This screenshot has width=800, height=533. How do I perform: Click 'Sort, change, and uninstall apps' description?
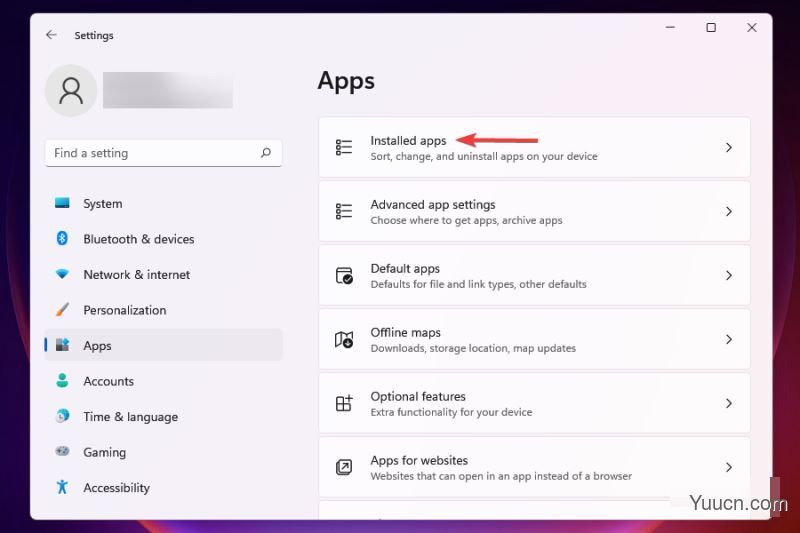coord(484,156)
